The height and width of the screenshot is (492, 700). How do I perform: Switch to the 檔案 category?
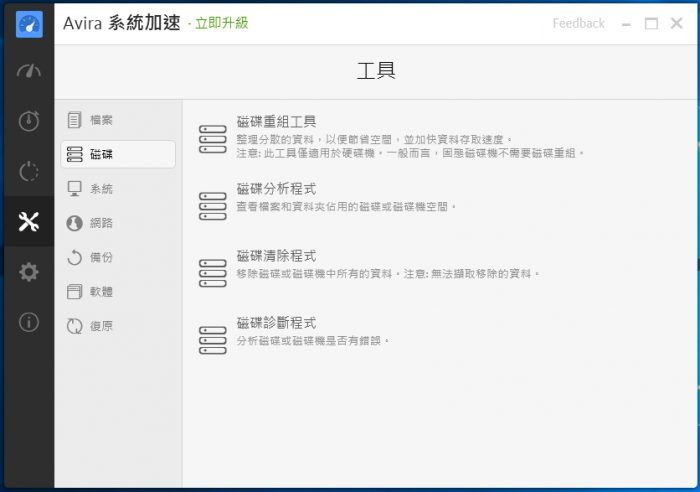(118, 120)
